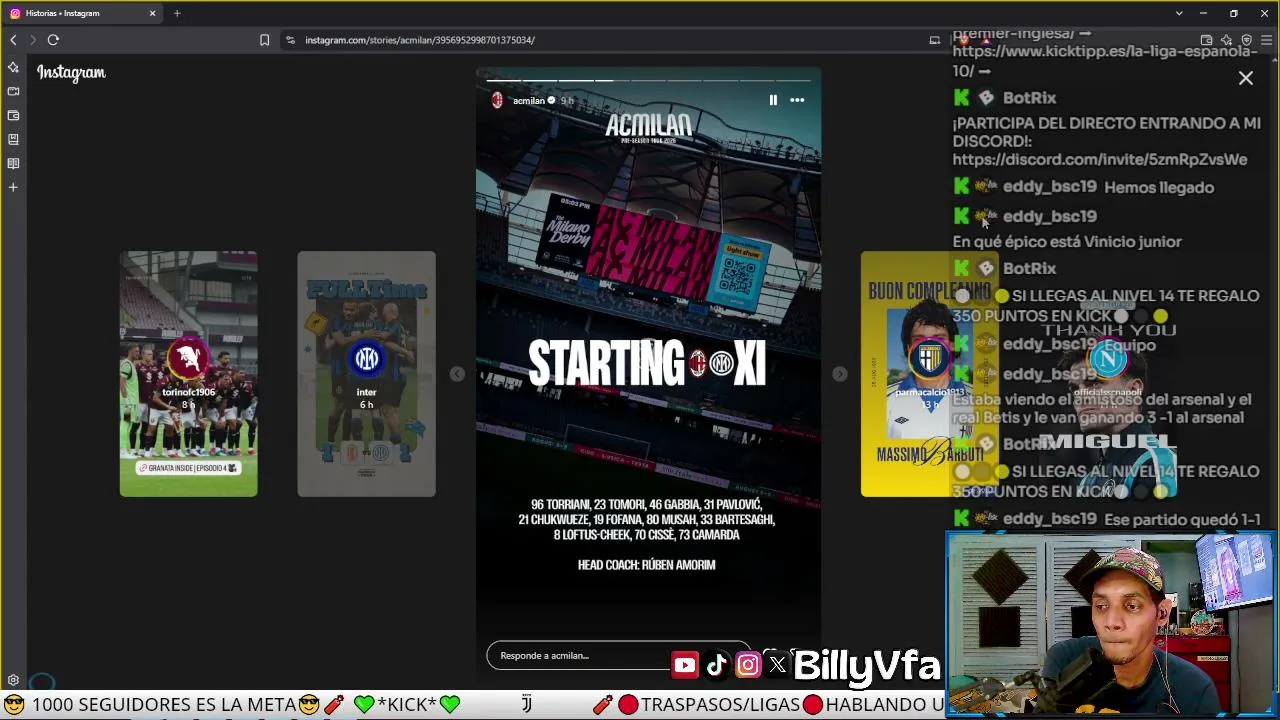Open the wallet panel in left sidebar

coord(13,115)
